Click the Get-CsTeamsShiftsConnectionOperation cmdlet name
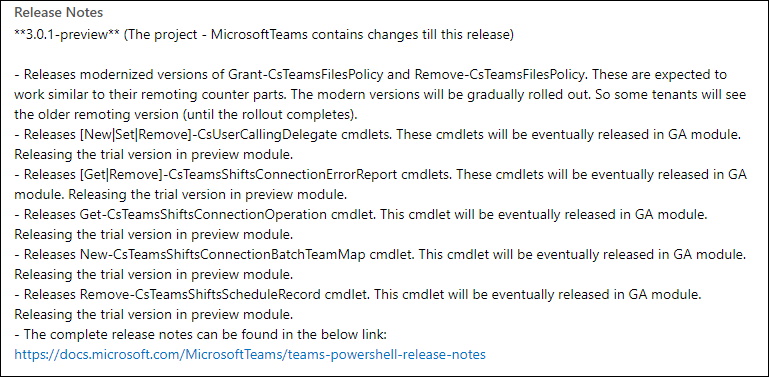 pos(203,214)
